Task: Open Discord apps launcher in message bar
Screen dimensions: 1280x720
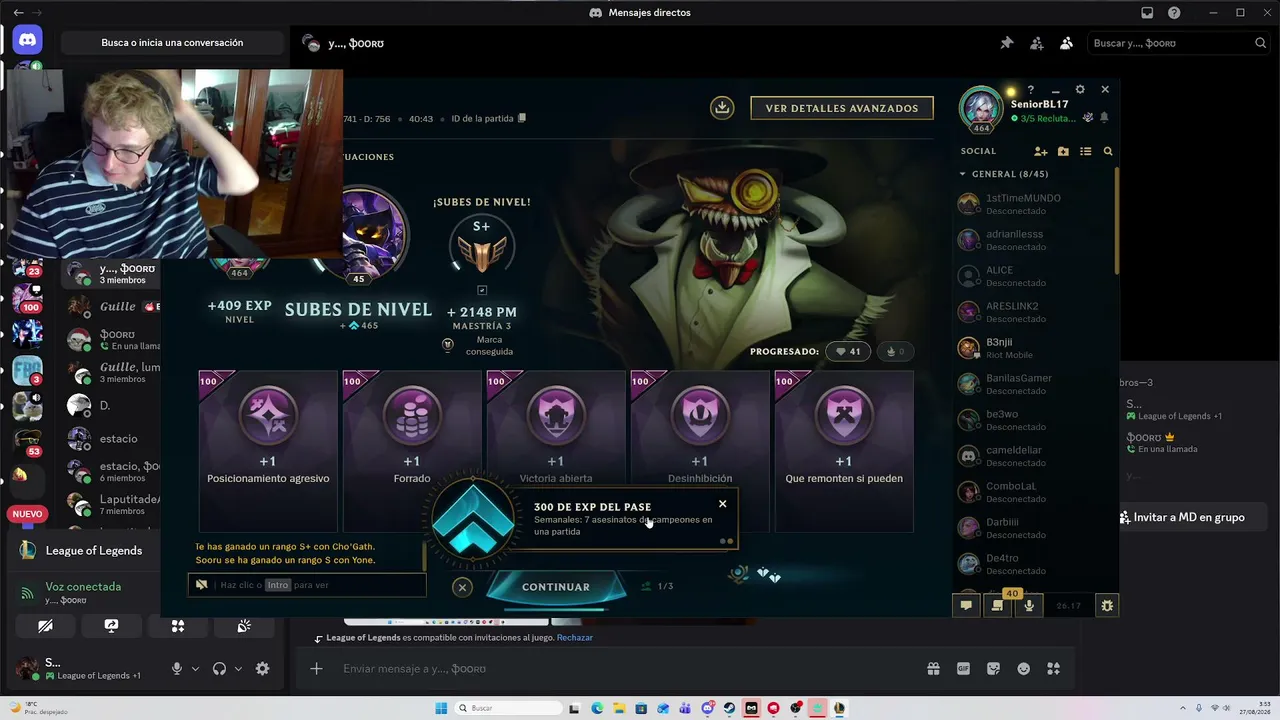Action: 1053,669
